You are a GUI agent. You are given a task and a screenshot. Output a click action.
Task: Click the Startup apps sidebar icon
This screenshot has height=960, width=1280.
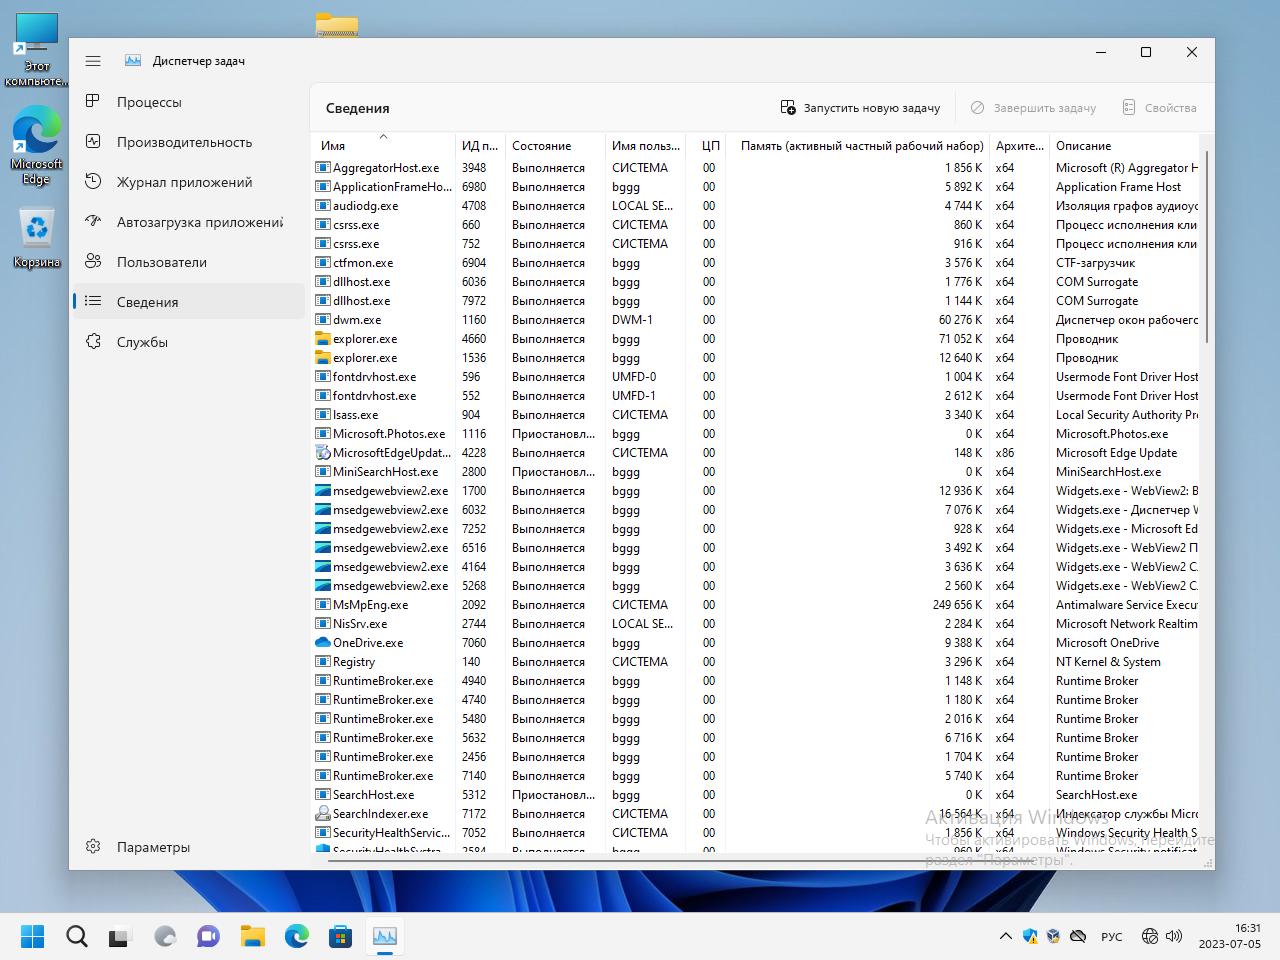[93, 222]
